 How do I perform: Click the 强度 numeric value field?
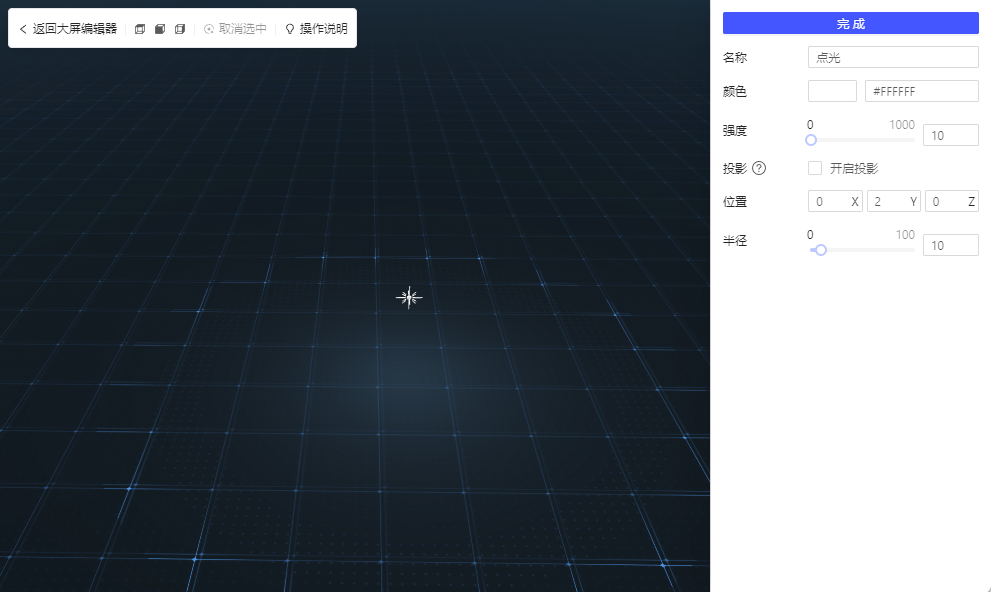[951, 135]
